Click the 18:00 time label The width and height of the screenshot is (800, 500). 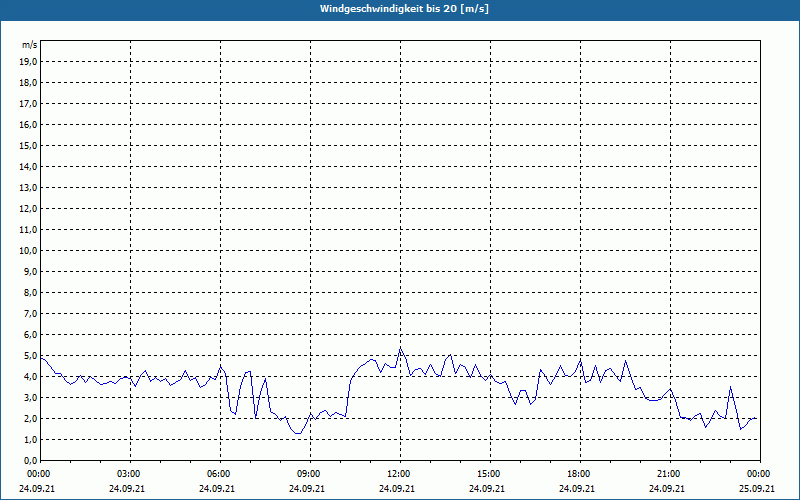click(x=580, y=474)
